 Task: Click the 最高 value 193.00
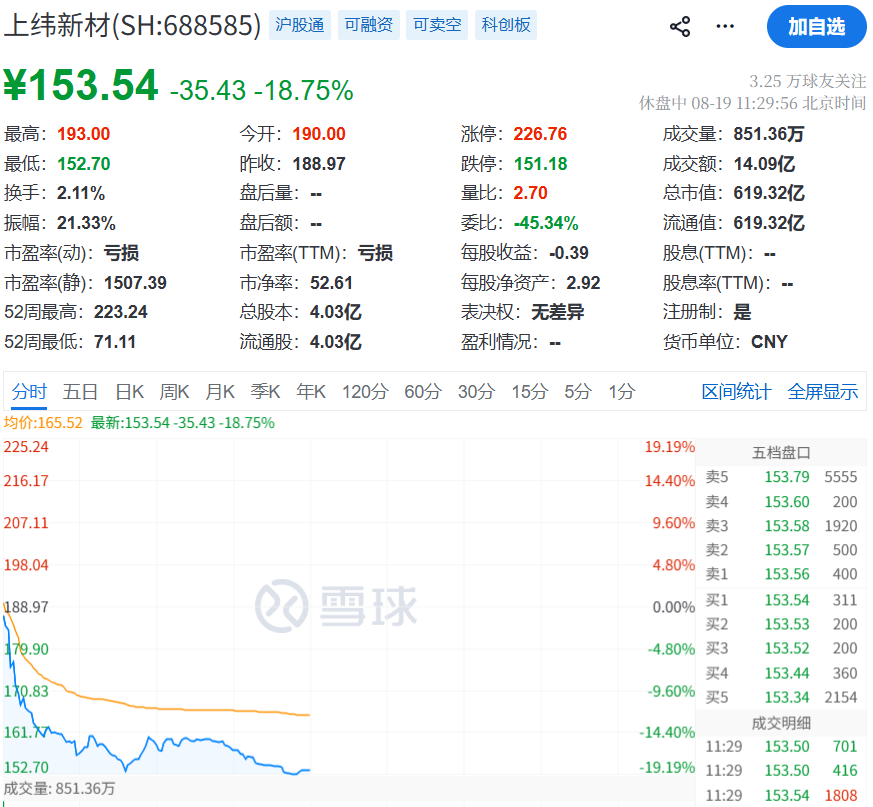[84, 134]
